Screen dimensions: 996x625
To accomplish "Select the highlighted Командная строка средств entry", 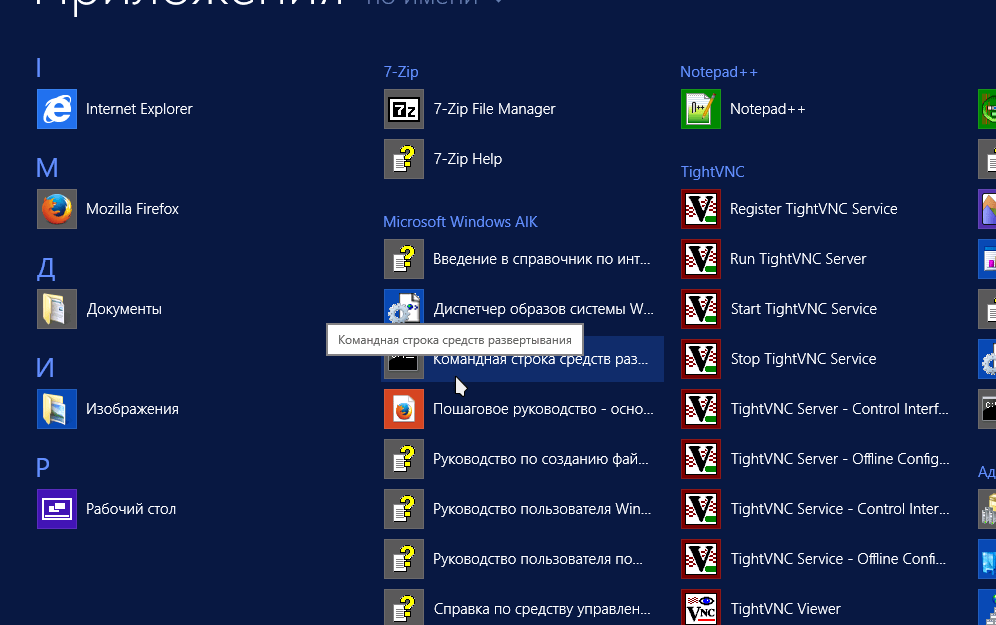I will 522,360.
